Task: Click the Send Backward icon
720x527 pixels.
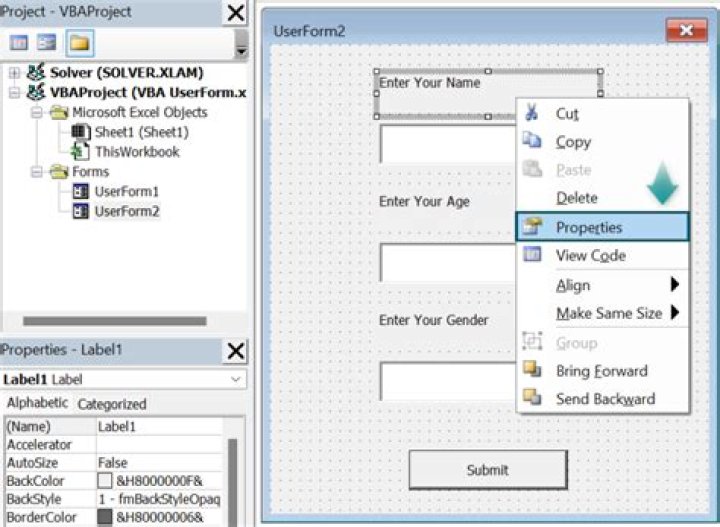Action: [532, 397]
